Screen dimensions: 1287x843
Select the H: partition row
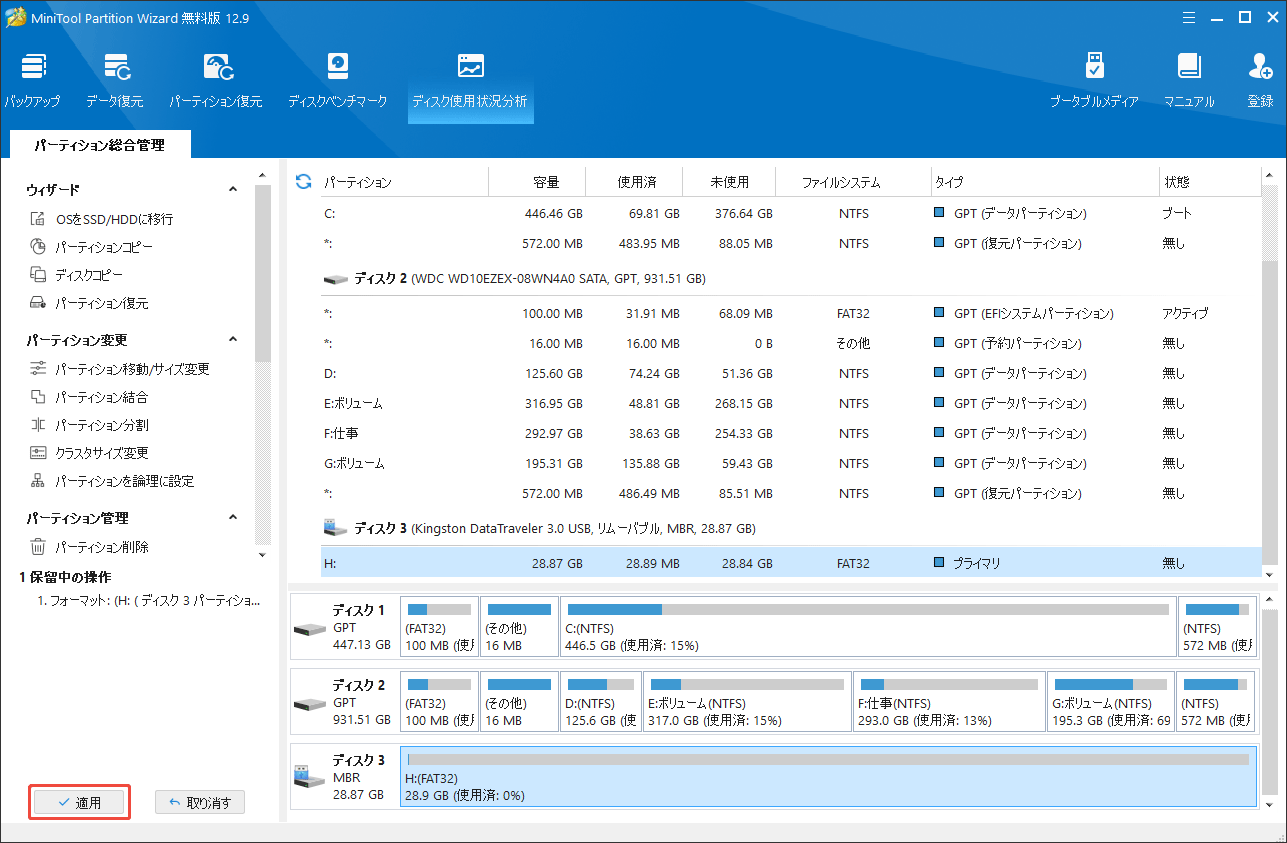coord(790,563)
